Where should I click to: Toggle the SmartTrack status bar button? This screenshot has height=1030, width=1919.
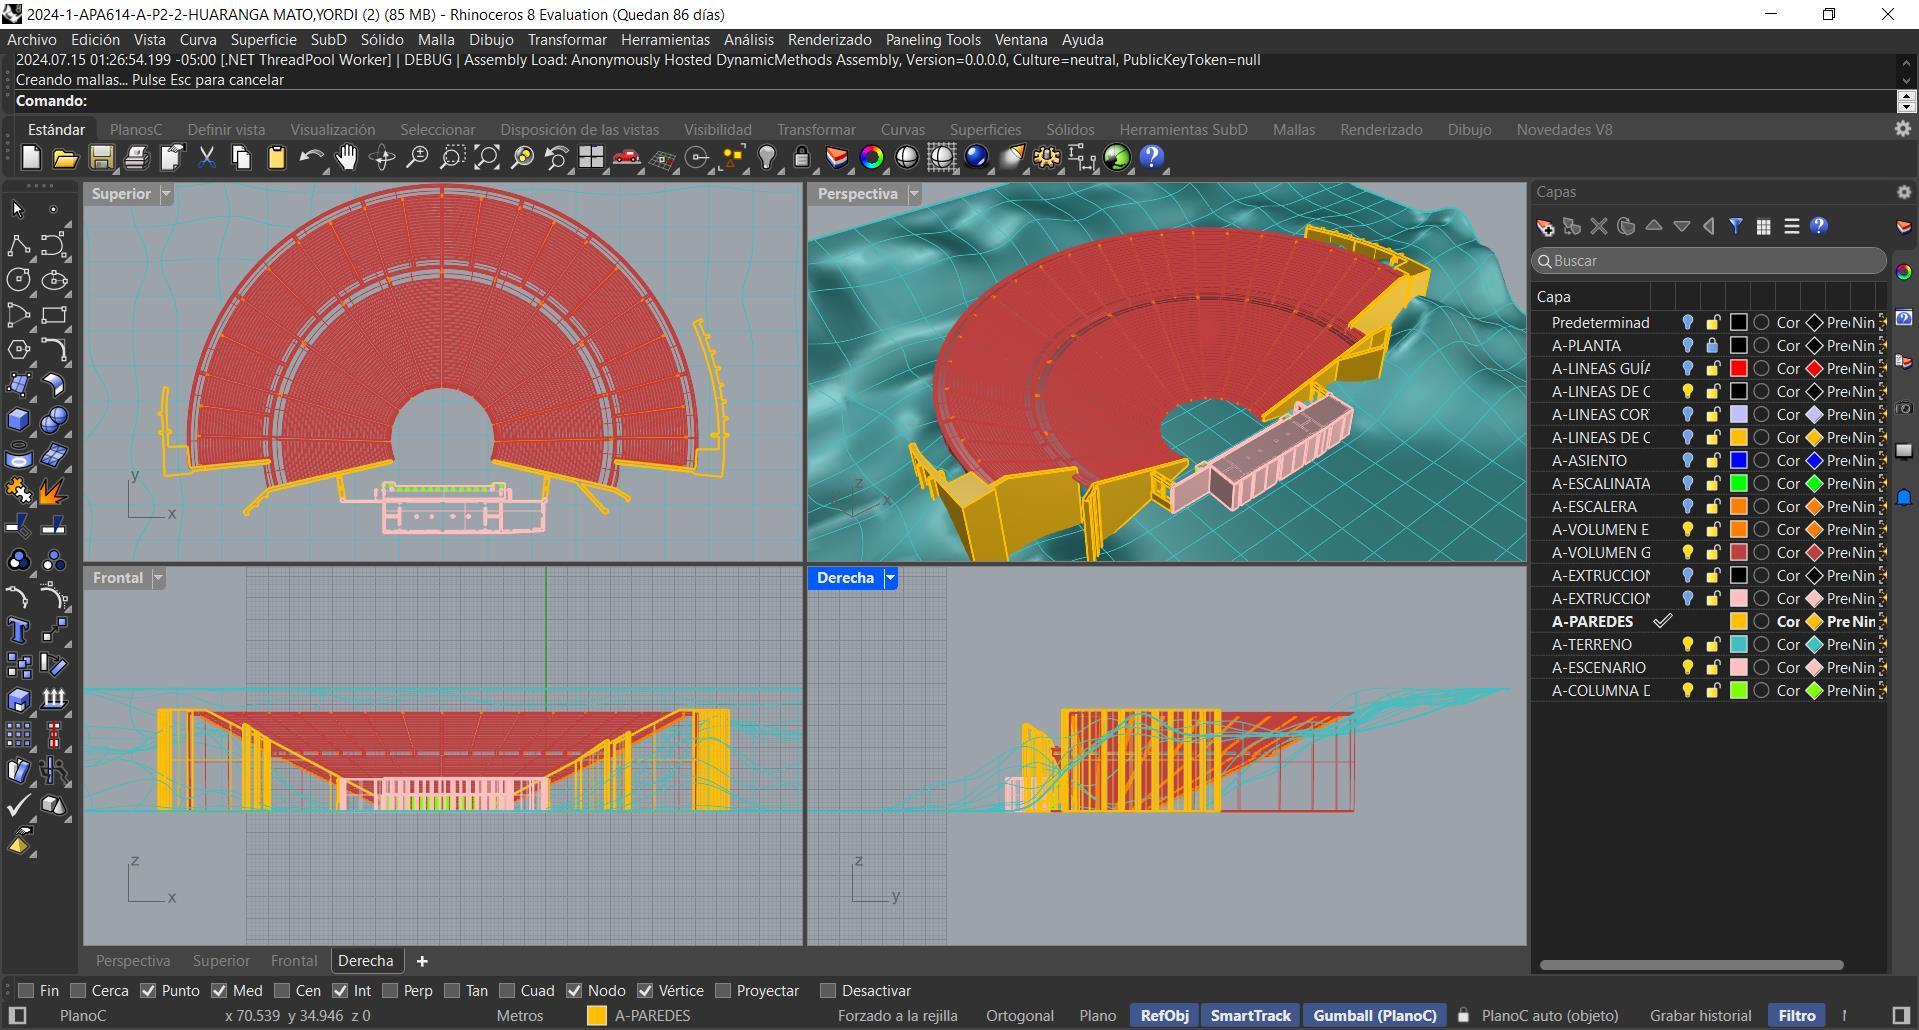point(1249,1016)
